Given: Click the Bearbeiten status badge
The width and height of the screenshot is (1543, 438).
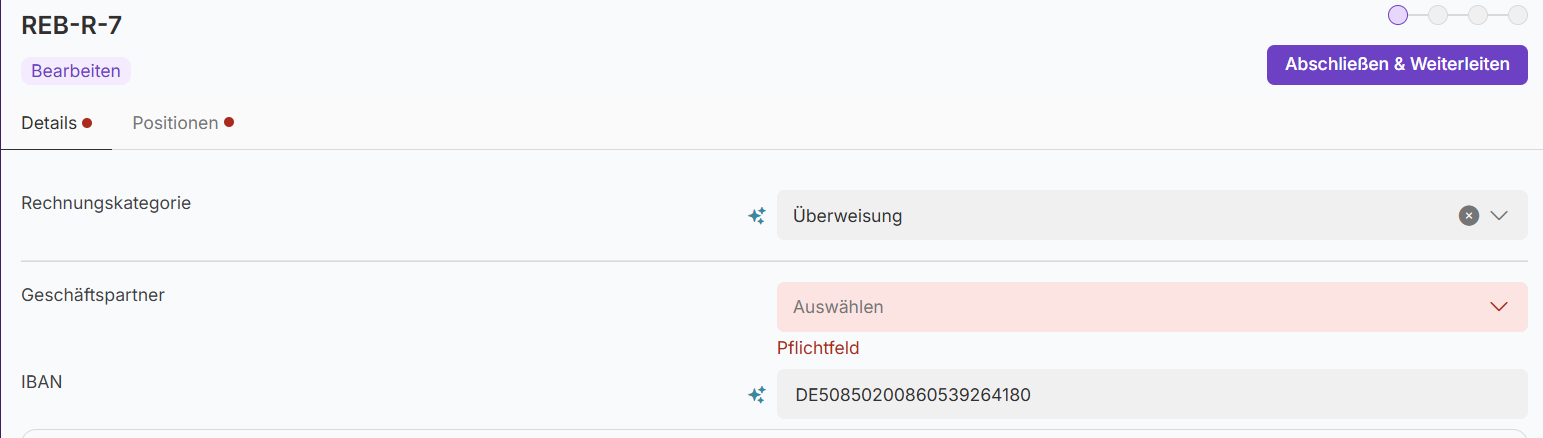Looking at the screenshot, I should click(x=76, y=71).
